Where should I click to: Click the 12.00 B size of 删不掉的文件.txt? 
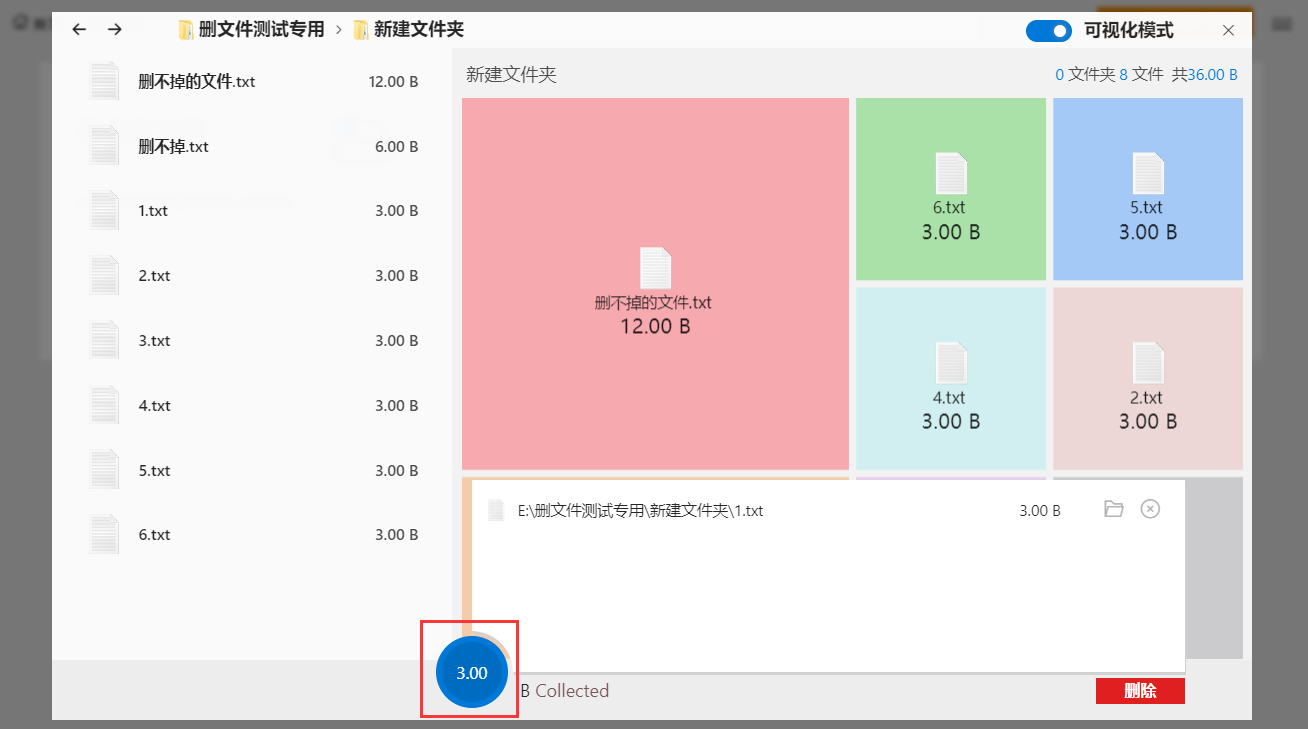(x=393, y=82)
